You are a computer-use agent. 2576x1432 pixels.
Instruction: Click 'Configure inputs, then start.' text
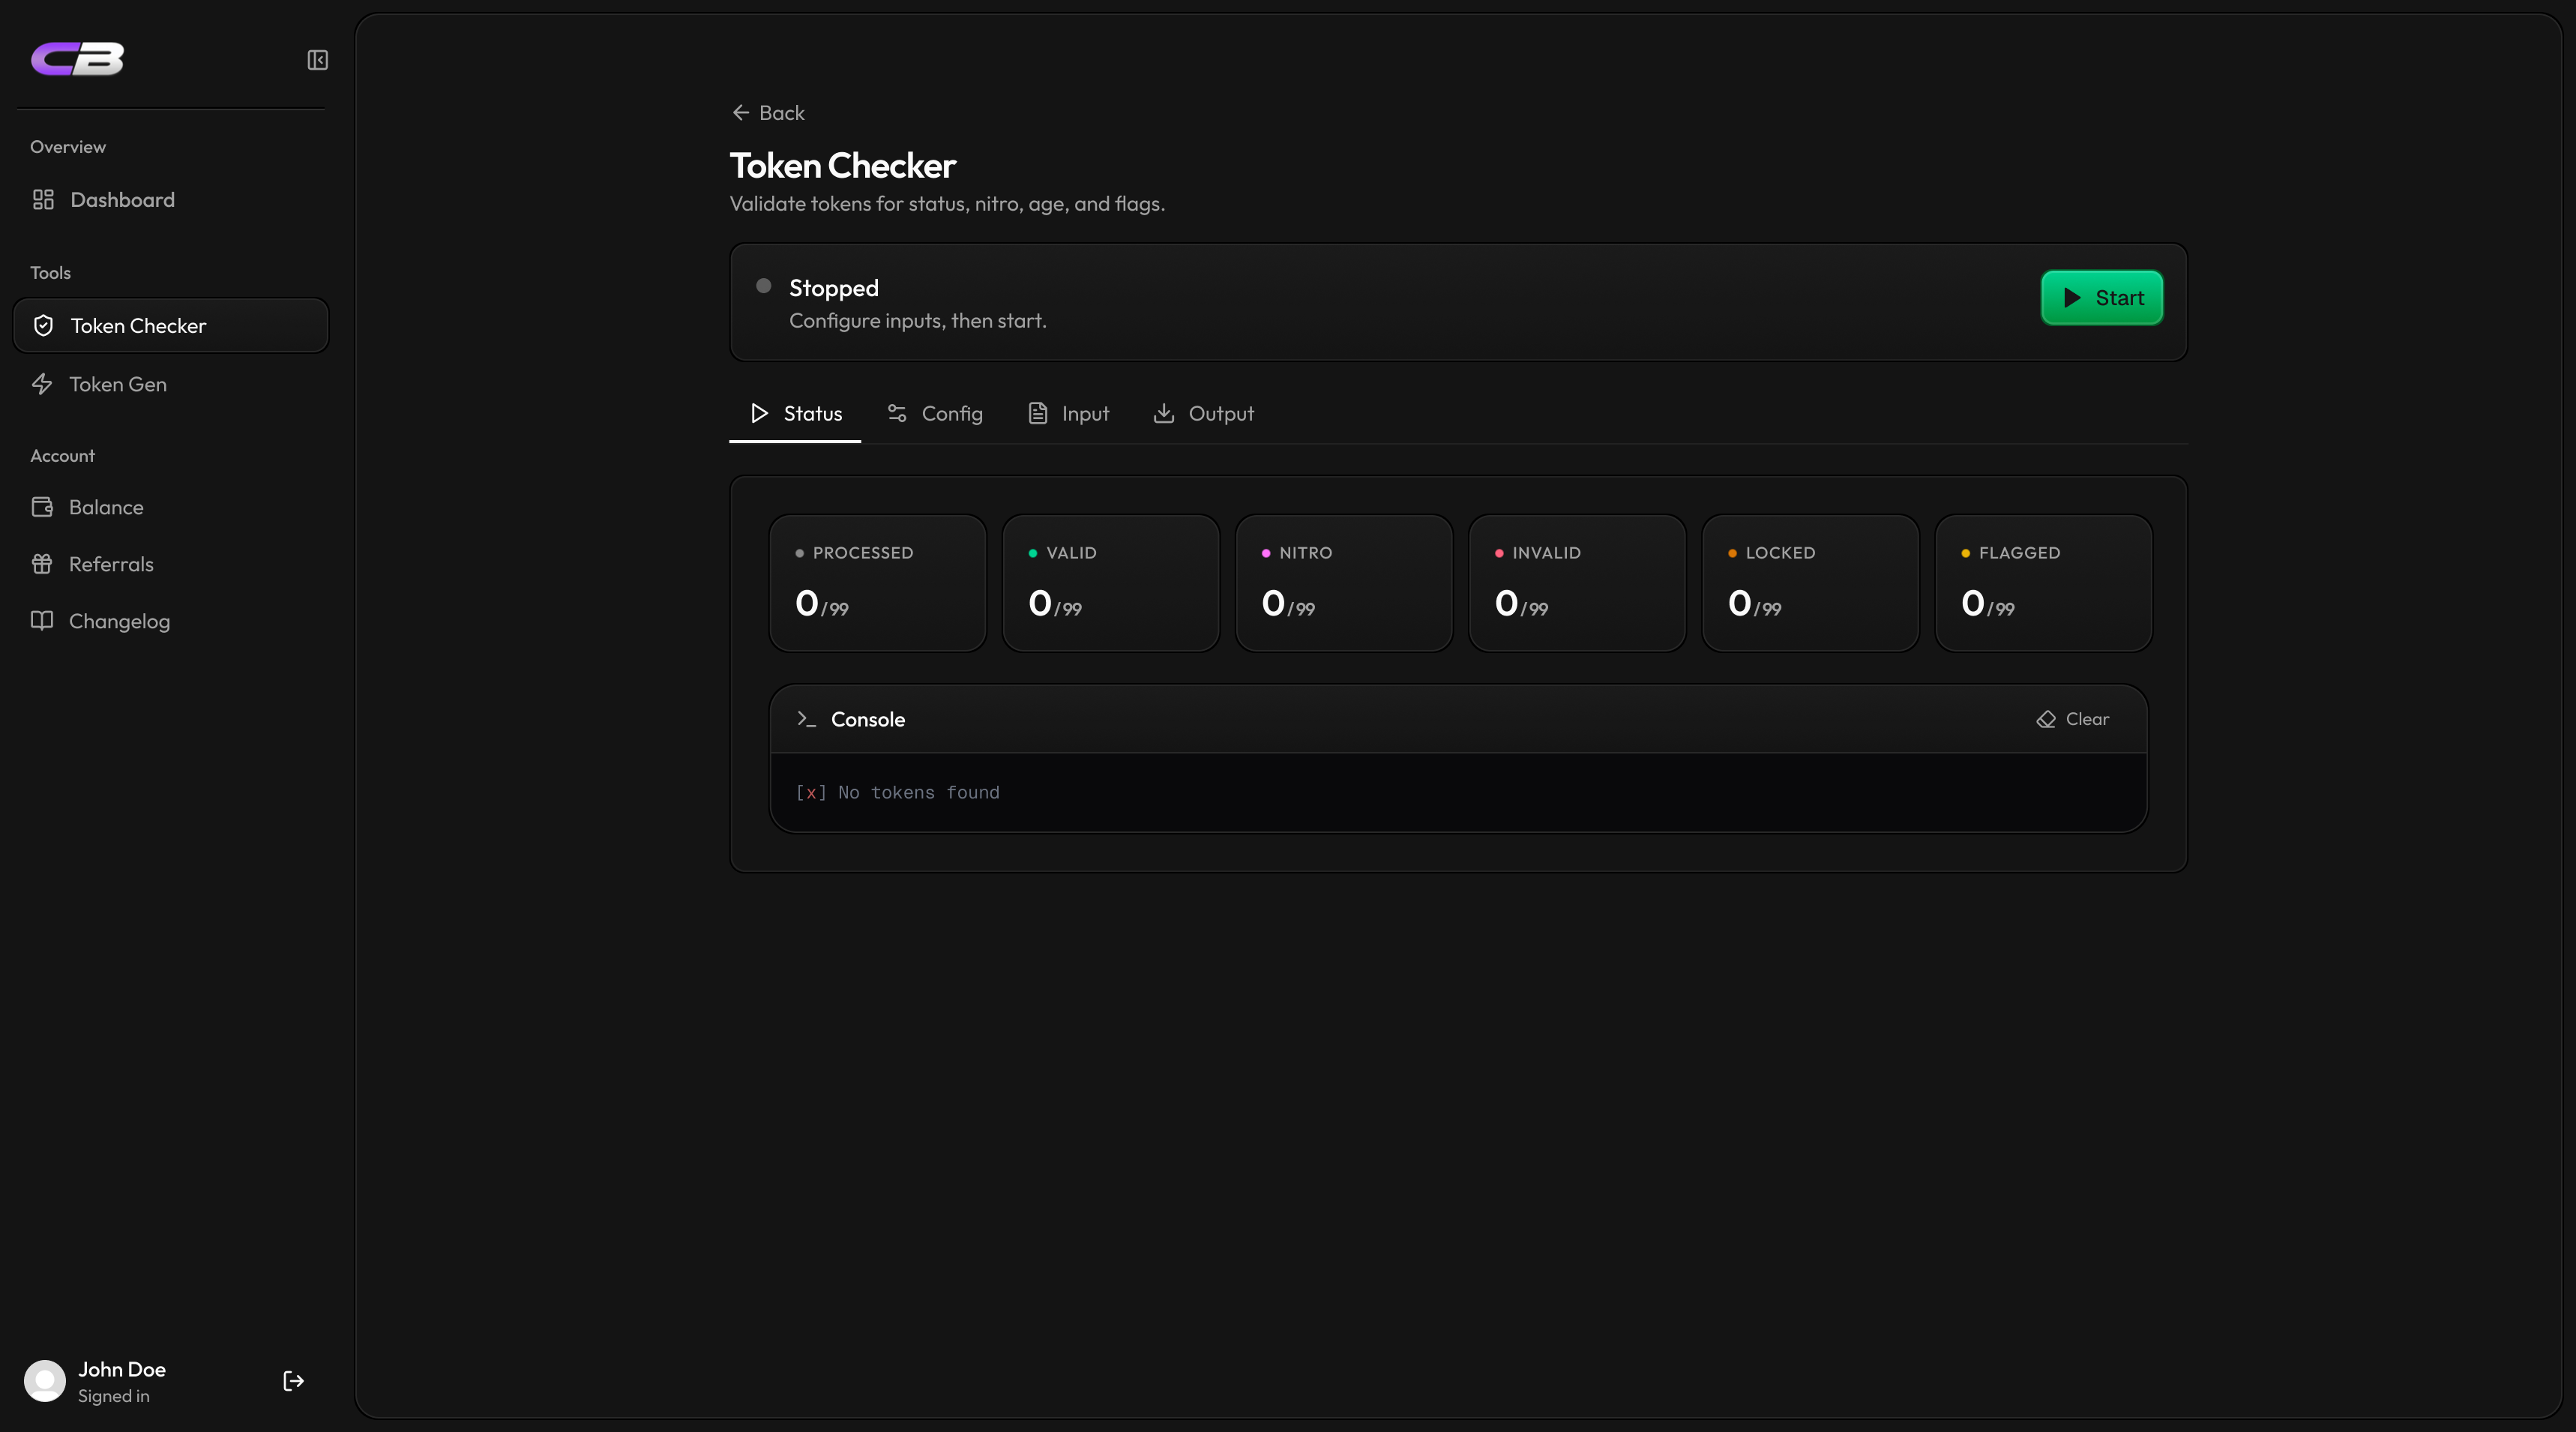[x=917, y=321]
